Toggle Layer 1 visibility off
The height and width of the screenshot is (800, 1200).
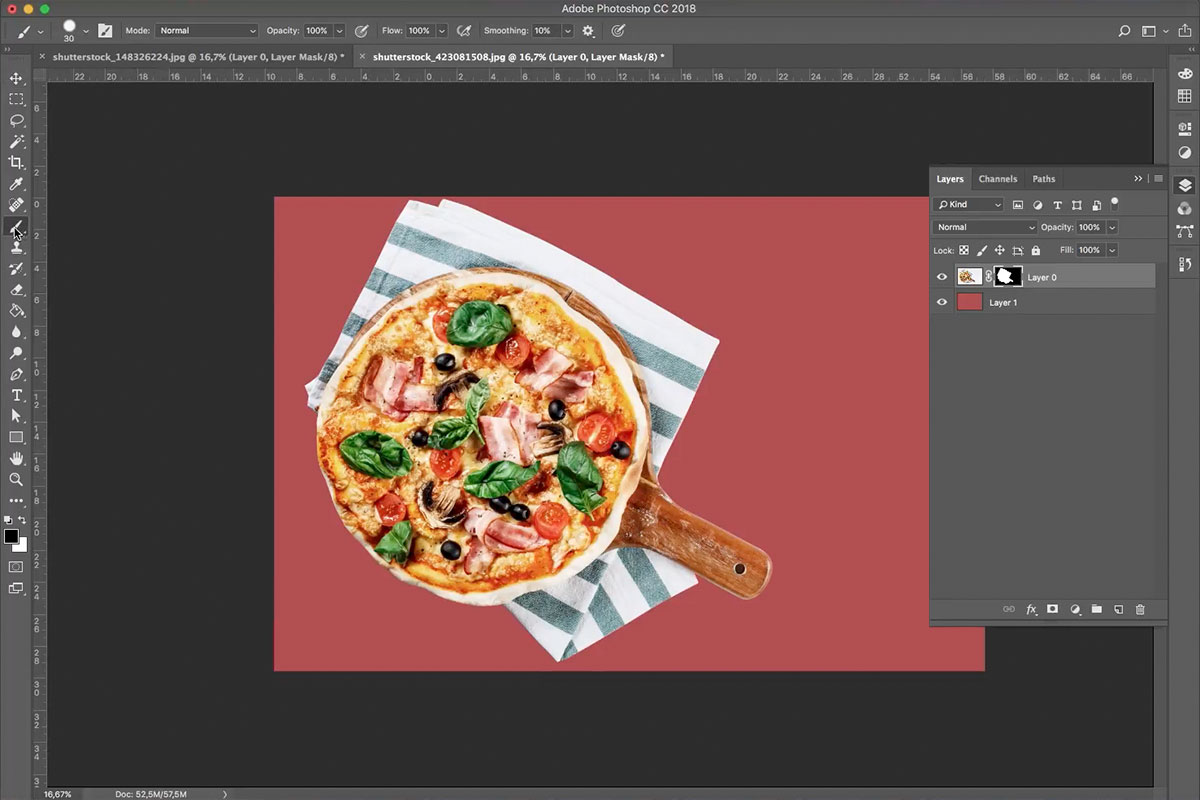point(941,302)
